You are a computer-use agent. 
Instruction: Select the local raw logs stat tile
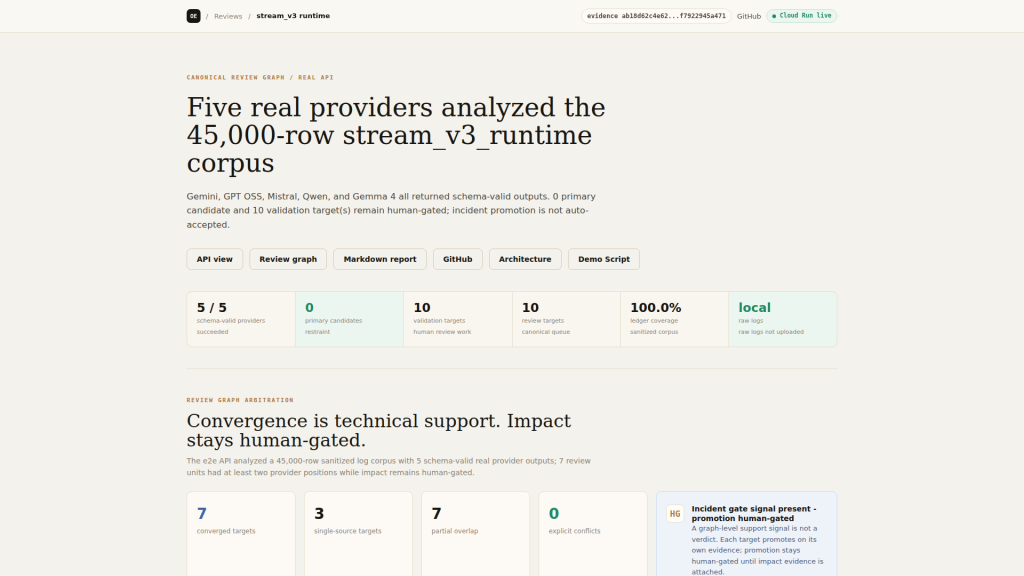(783, 319)
